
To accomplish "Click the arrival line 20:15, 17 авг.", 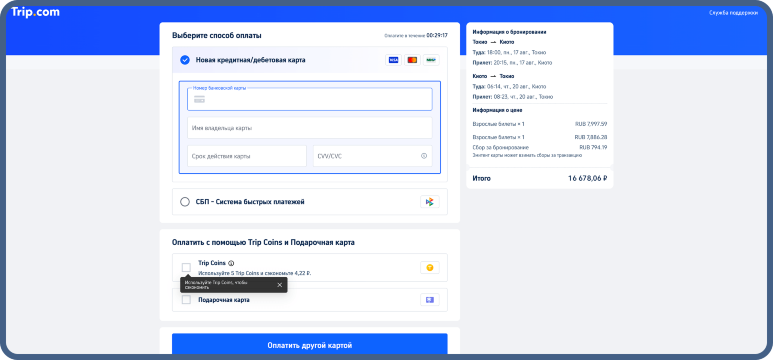I will [512, 63].
